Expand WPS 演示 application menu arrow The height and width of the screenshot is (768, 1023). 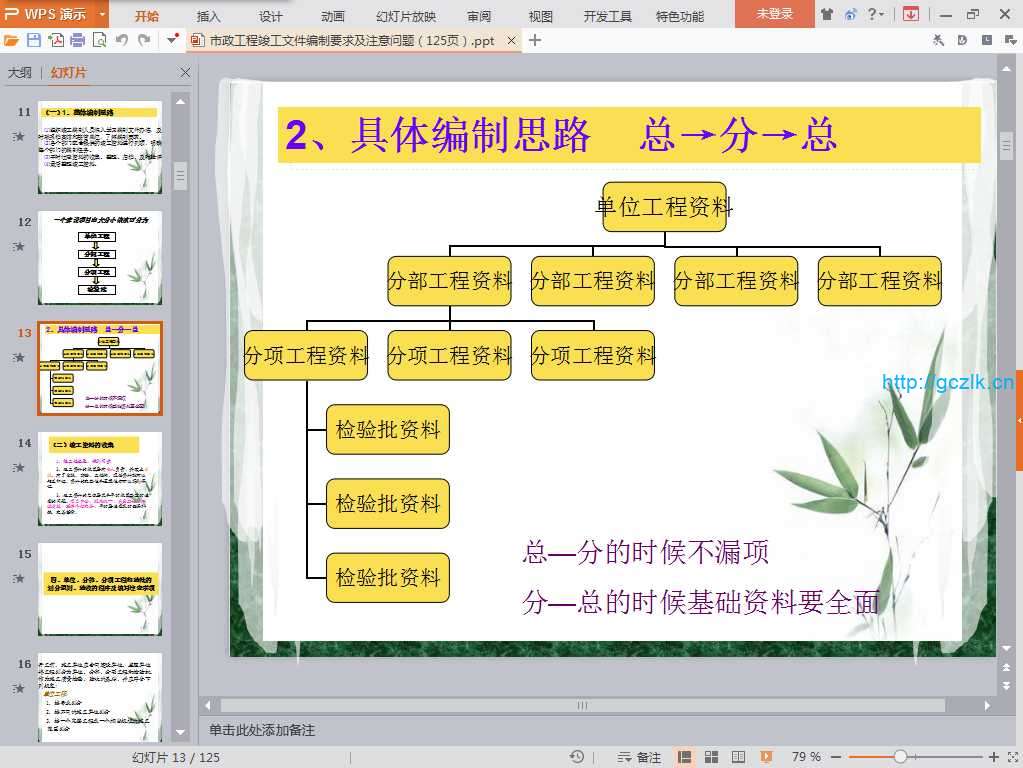(102, 14)
